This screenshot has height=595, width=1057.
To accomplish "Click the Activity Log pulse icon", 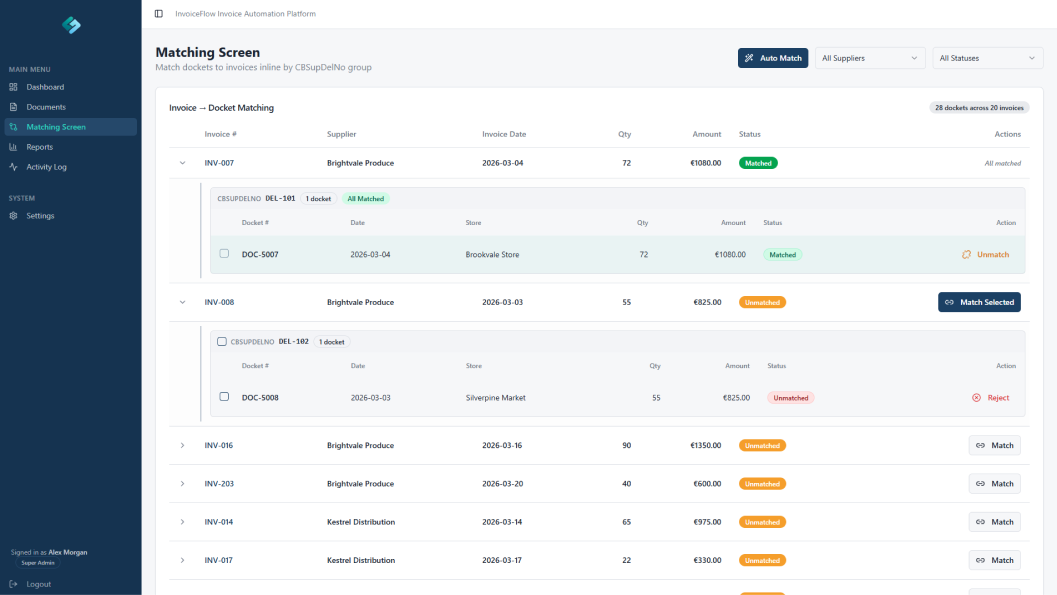I will [x=13, y=167].
